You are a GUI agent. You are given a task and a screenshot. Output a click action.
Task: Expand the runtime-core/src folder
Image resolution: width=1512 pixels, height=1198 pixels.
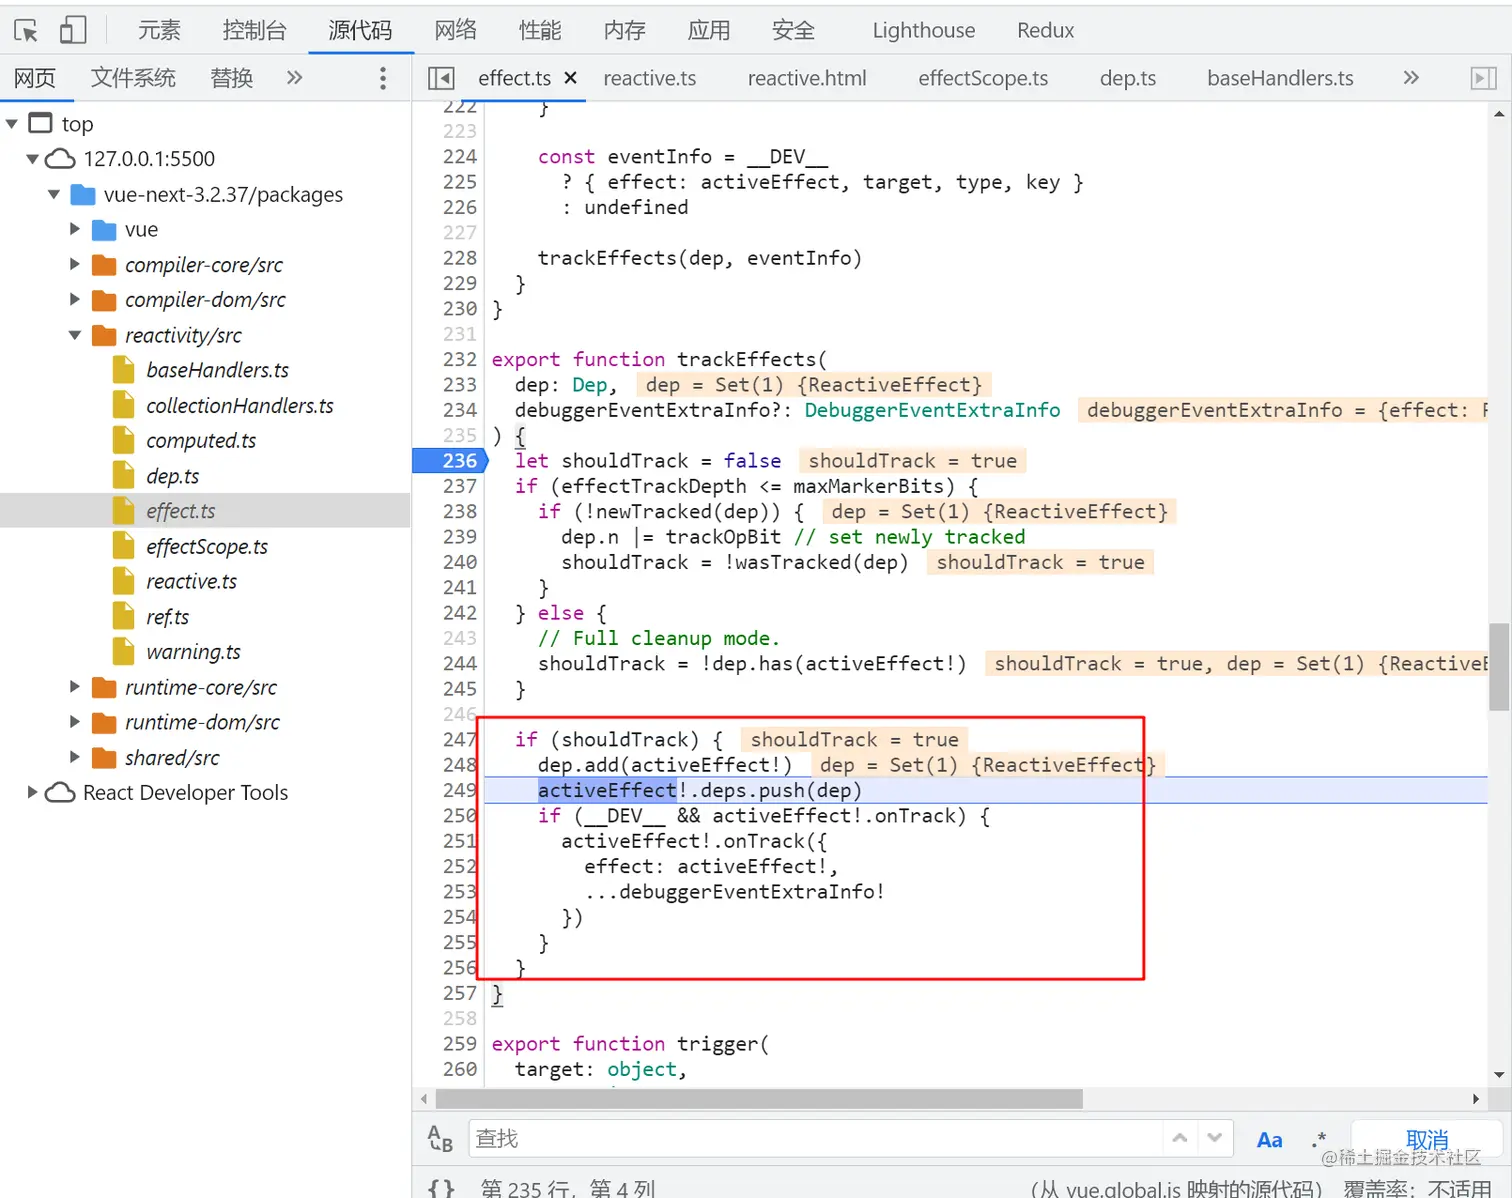tap(75, 687)
